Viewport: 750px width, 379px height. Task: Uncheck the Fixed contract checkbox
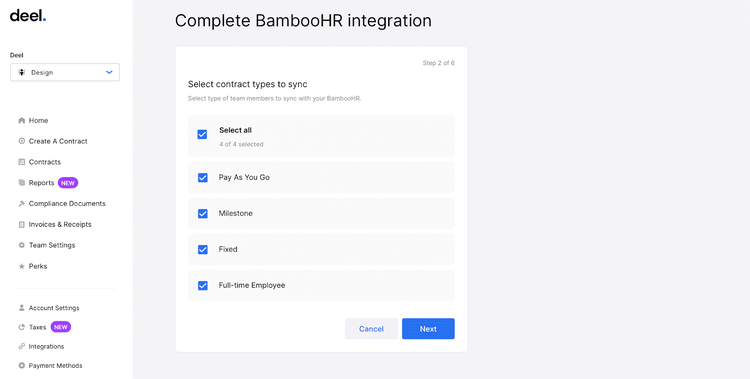pyautogui.click(x=203, y=249)
